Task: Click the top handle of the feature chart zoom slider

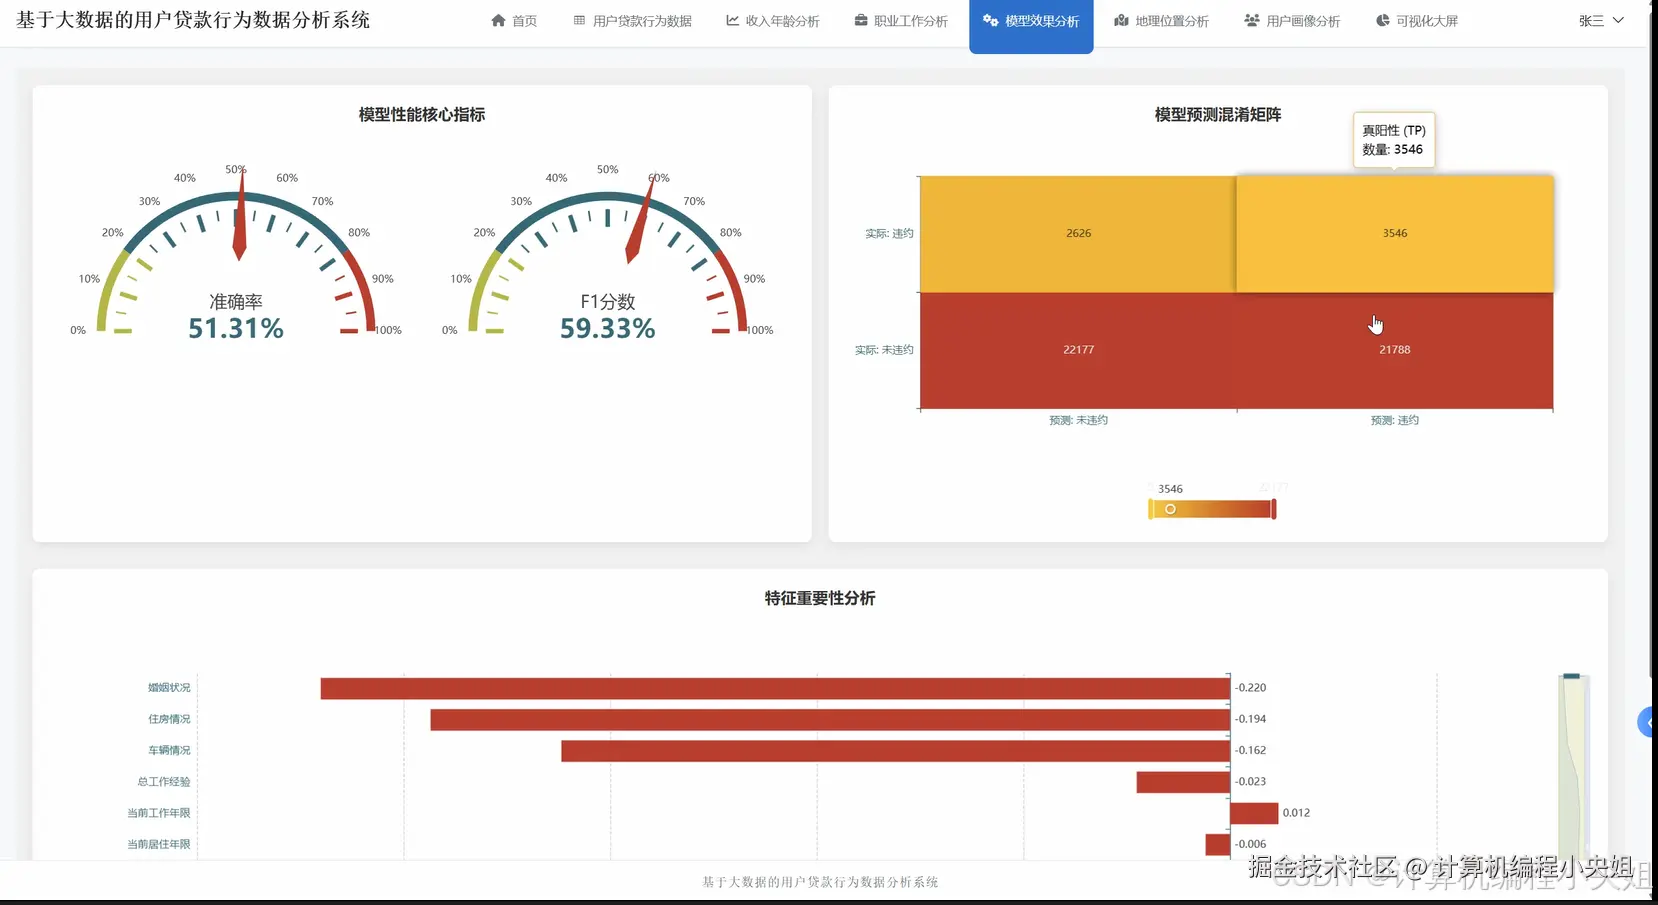Action: 1572,677
